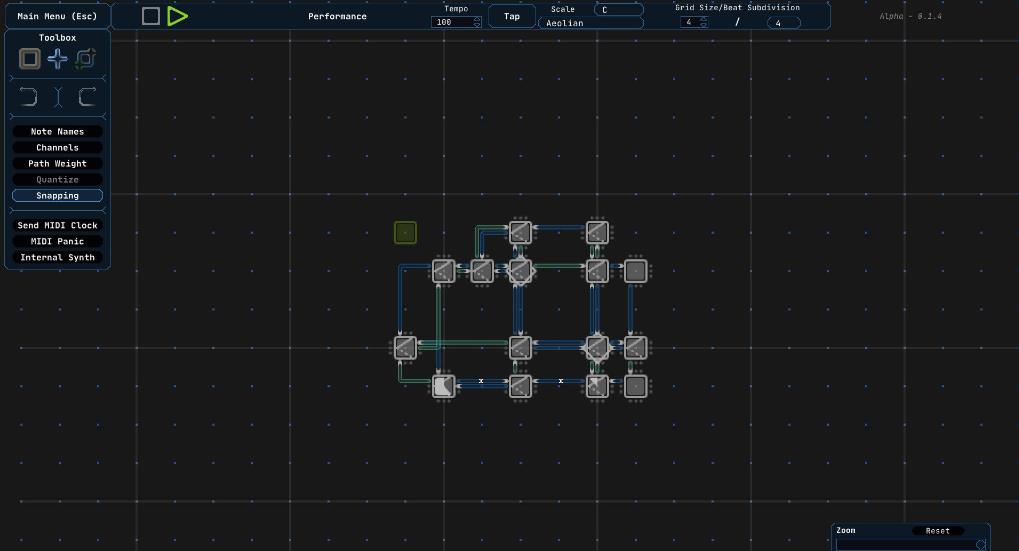1019x551 pixels.
Task: Click the half-filled node at bottom left
Action: click(443, 386)
